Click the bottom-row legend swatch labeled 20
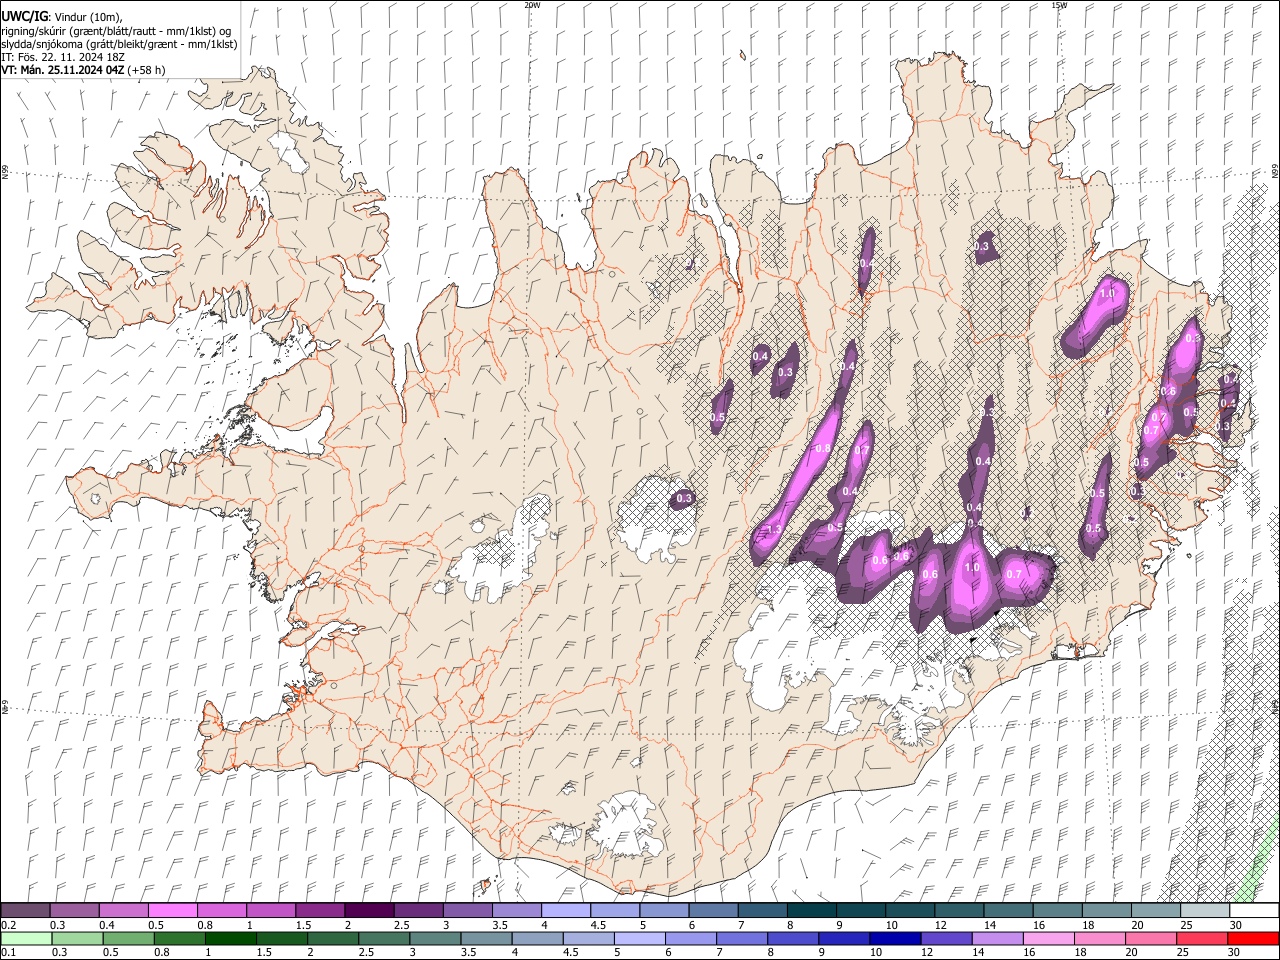The height and width of the screenshot is (960, 1280). pyautogui.click(x=1150, y=938)
